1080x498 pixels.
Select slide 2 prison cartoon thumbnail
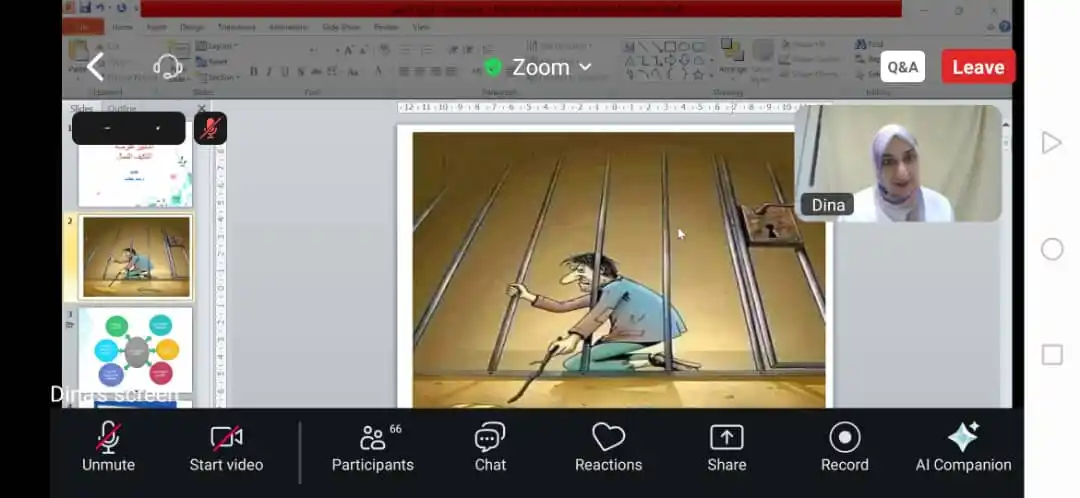point(136,257)
